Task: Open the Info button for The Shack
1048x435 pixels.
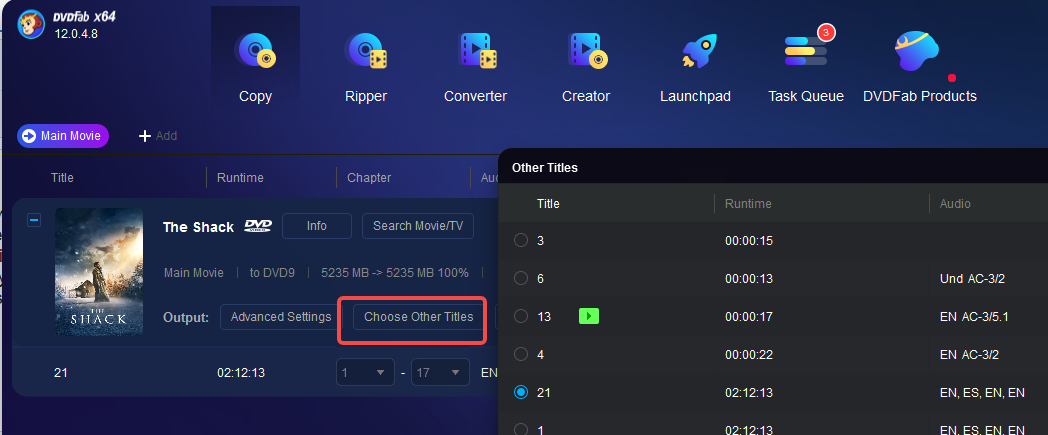Action: tap(317, 226)
